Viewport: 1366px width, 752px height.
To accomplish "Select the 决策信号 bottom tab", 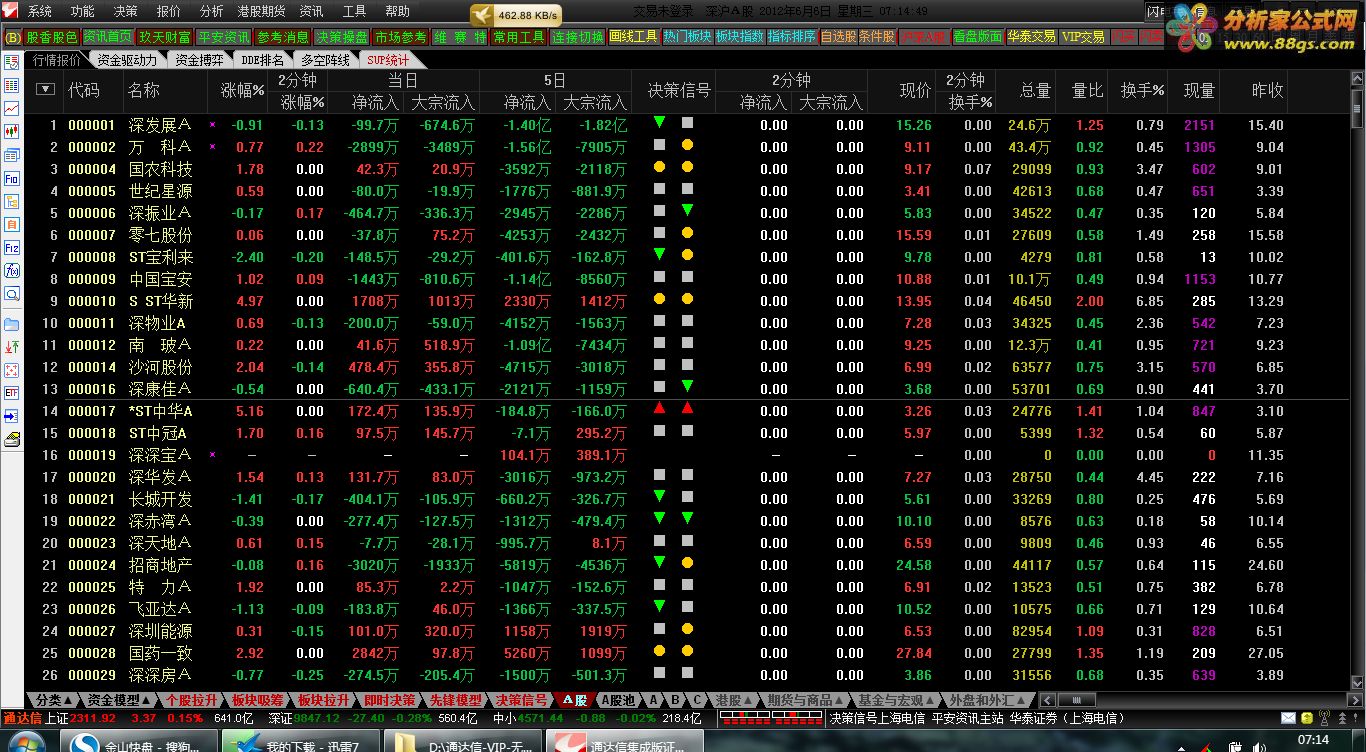I will coord(522,700).
